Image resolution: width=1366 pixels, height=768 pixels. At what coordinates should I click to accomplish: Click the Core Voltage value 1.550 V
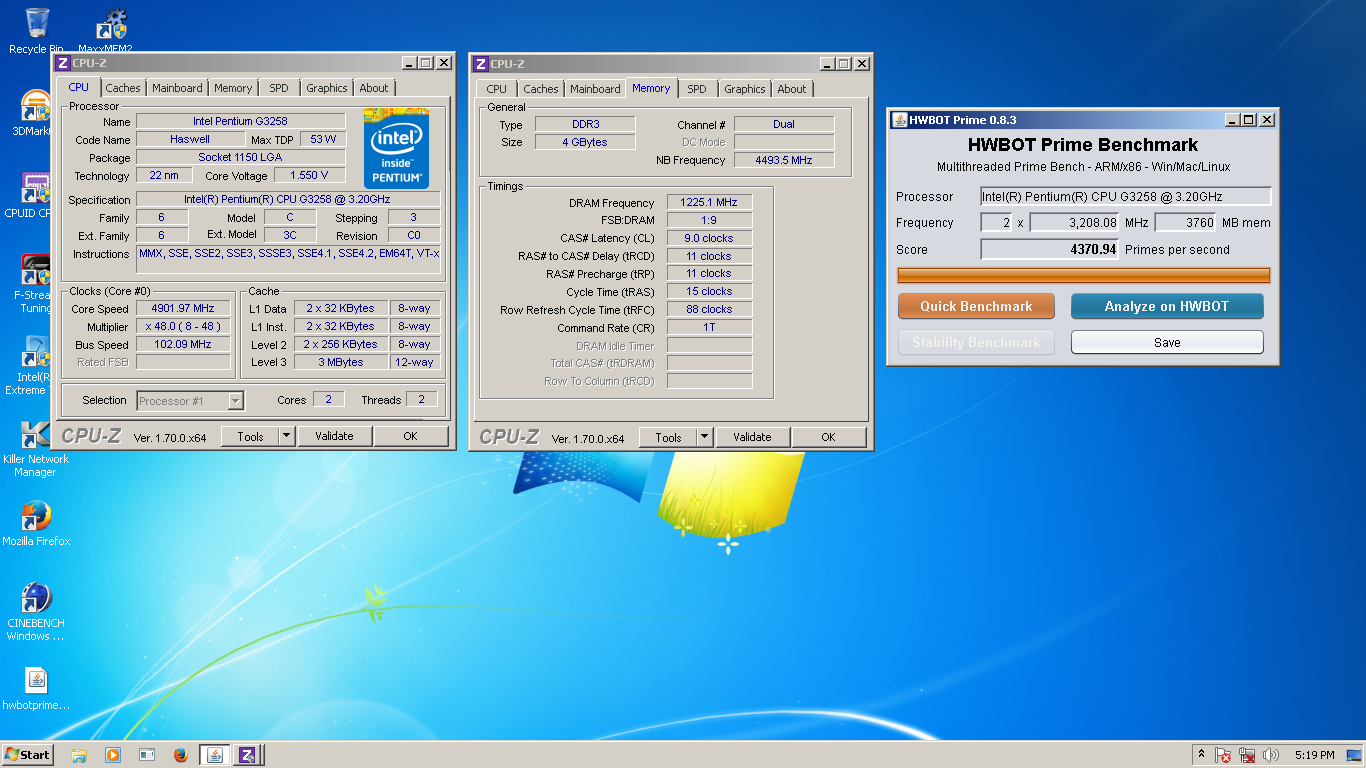click(x=310, y=175)
